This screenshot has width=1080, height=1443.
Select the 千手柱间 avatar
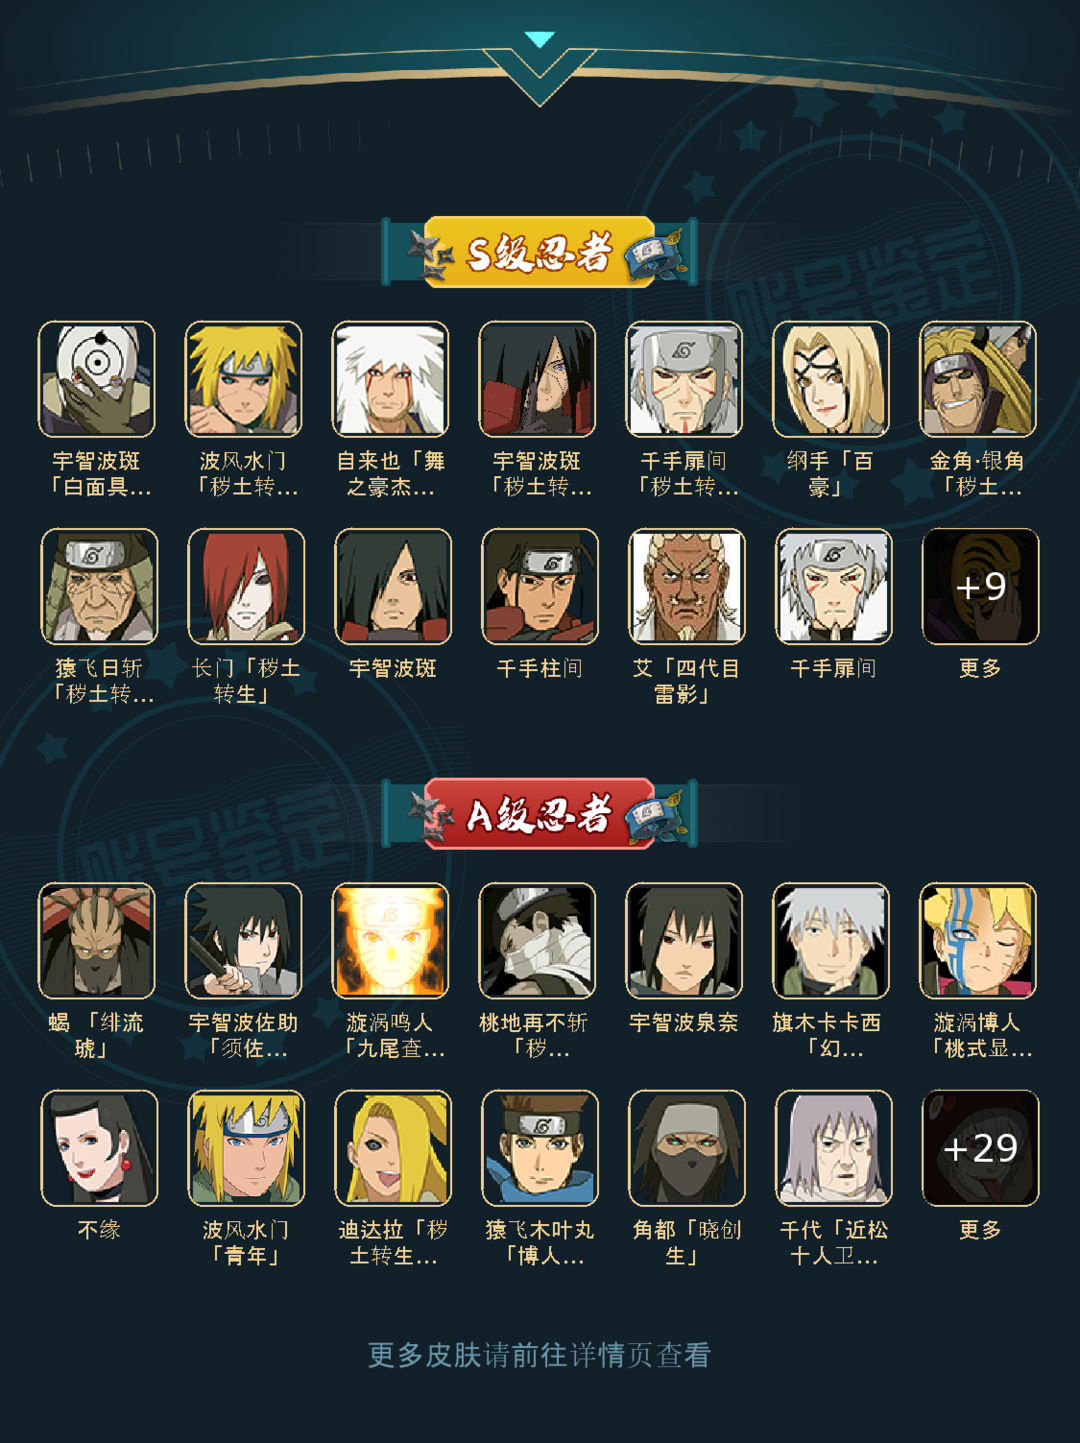pos(540,586)
